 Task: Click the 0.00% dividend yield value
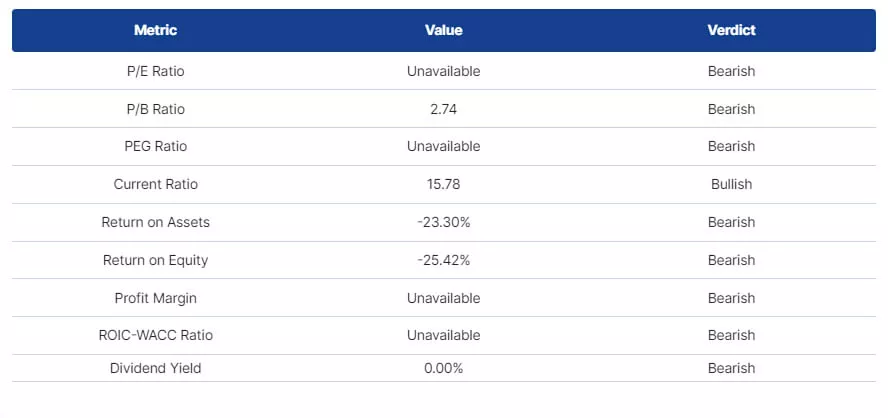tap(443, 368)
